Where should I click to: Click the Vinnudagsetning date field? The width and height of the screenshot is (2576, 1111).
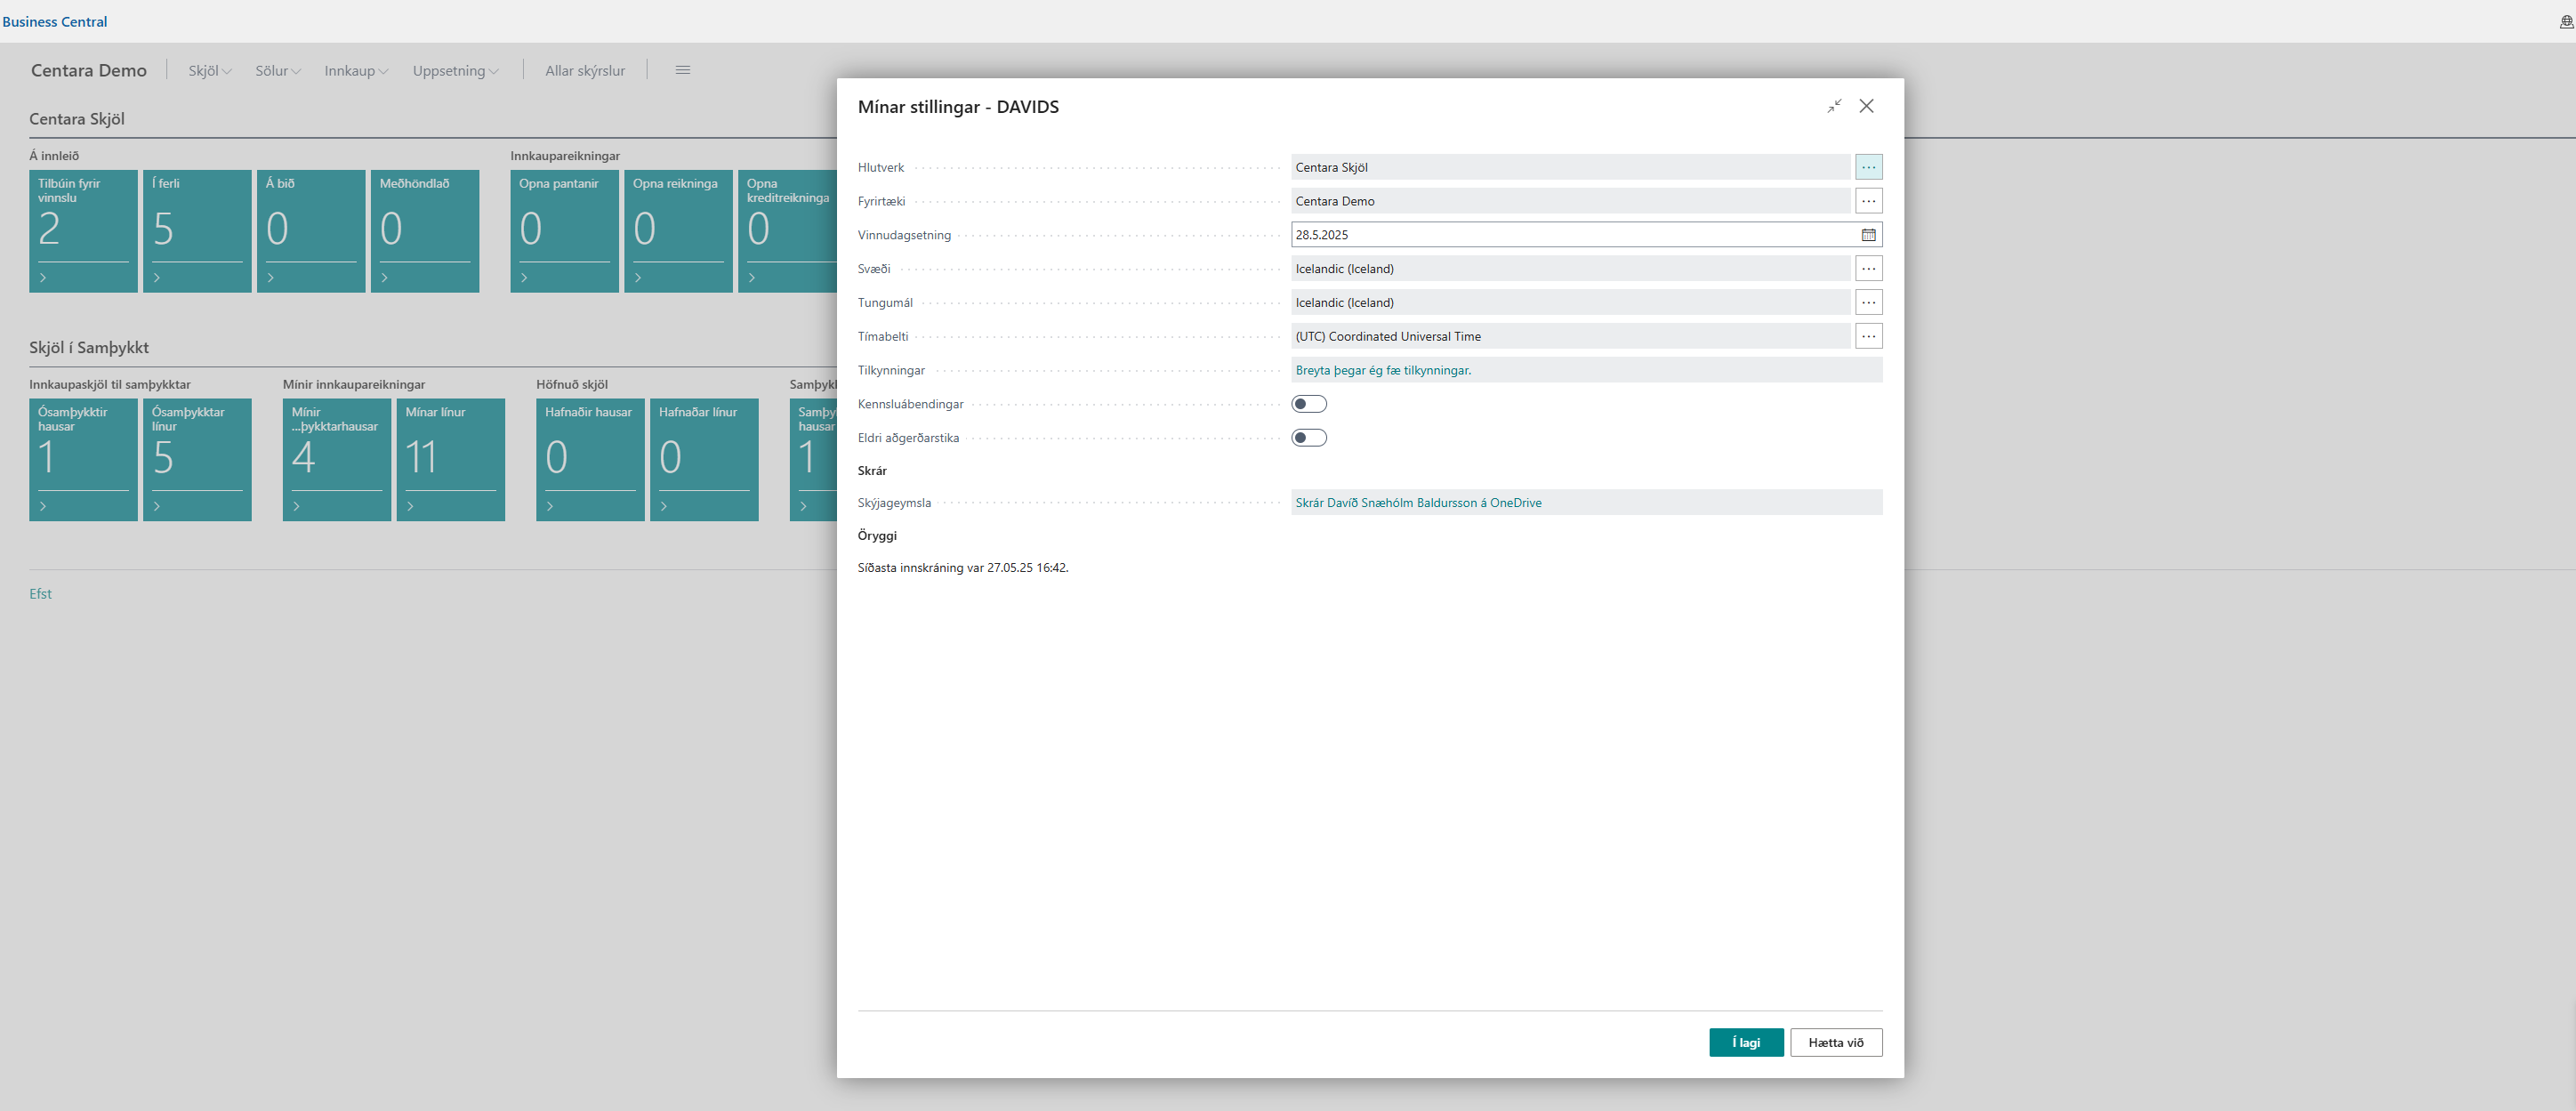(x=1574, y=235)
